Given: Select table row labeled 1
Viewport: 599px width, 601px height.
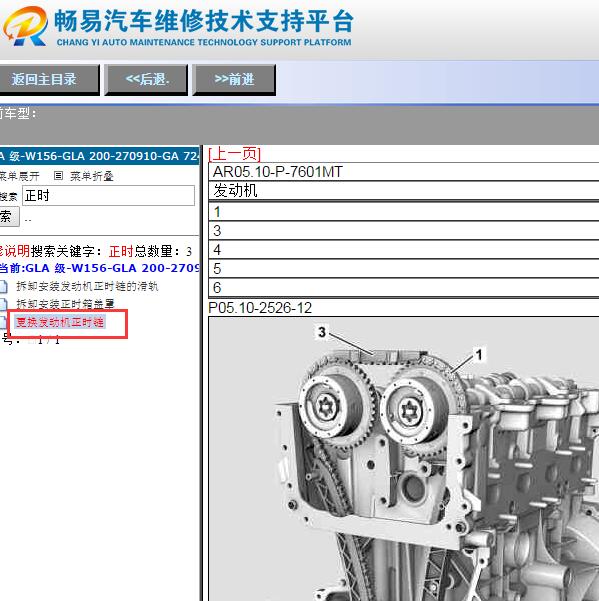Looking at the screenshot, I should [x=404, y=212].
